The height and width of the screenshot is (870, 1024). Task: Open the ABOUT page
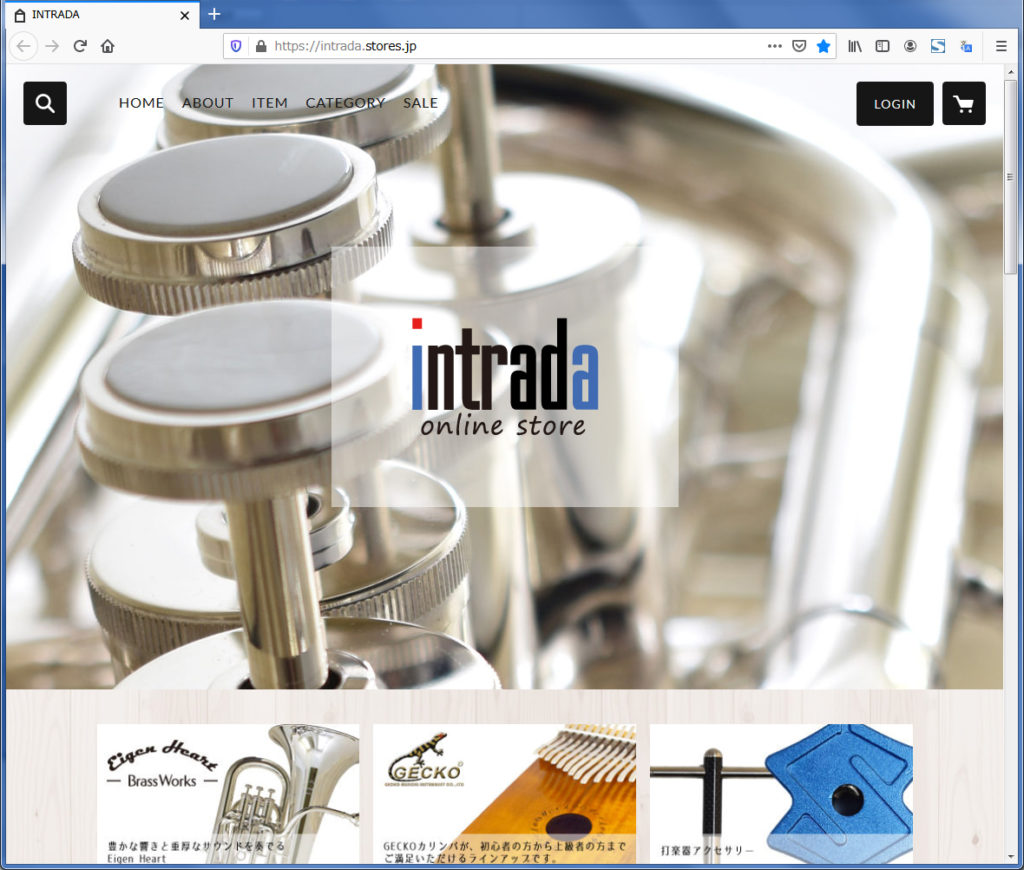[208, 103]
